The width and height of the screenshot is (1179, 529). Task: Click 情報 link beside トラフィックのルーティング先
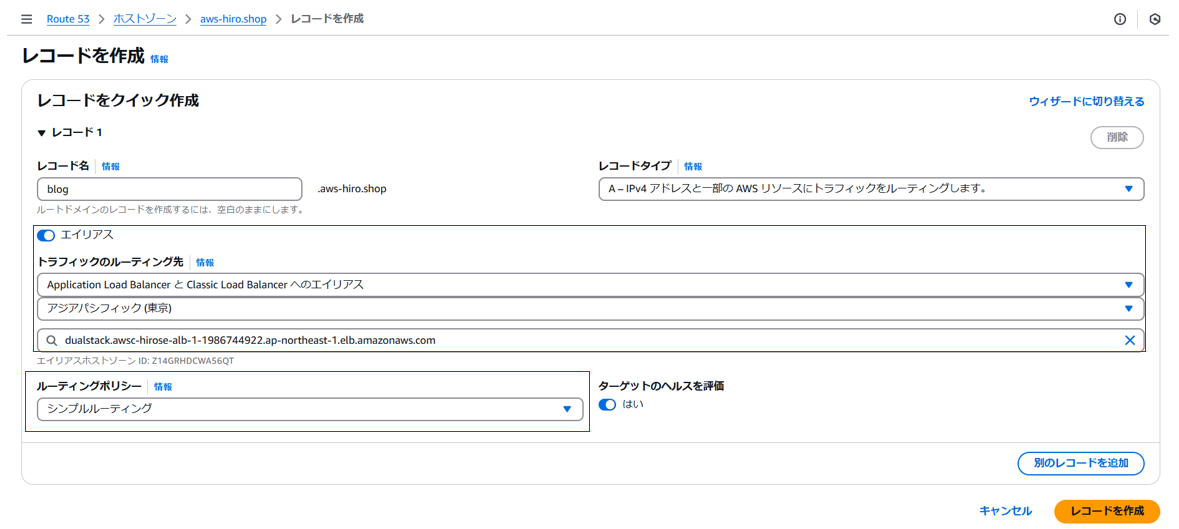click(x=205, y=262)
